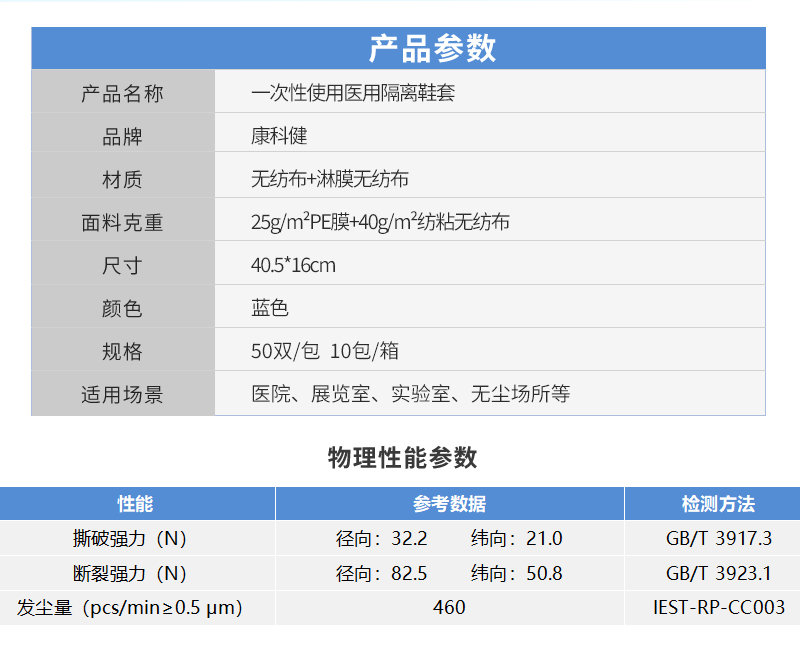Select the 性能 column header

point(136,503)
